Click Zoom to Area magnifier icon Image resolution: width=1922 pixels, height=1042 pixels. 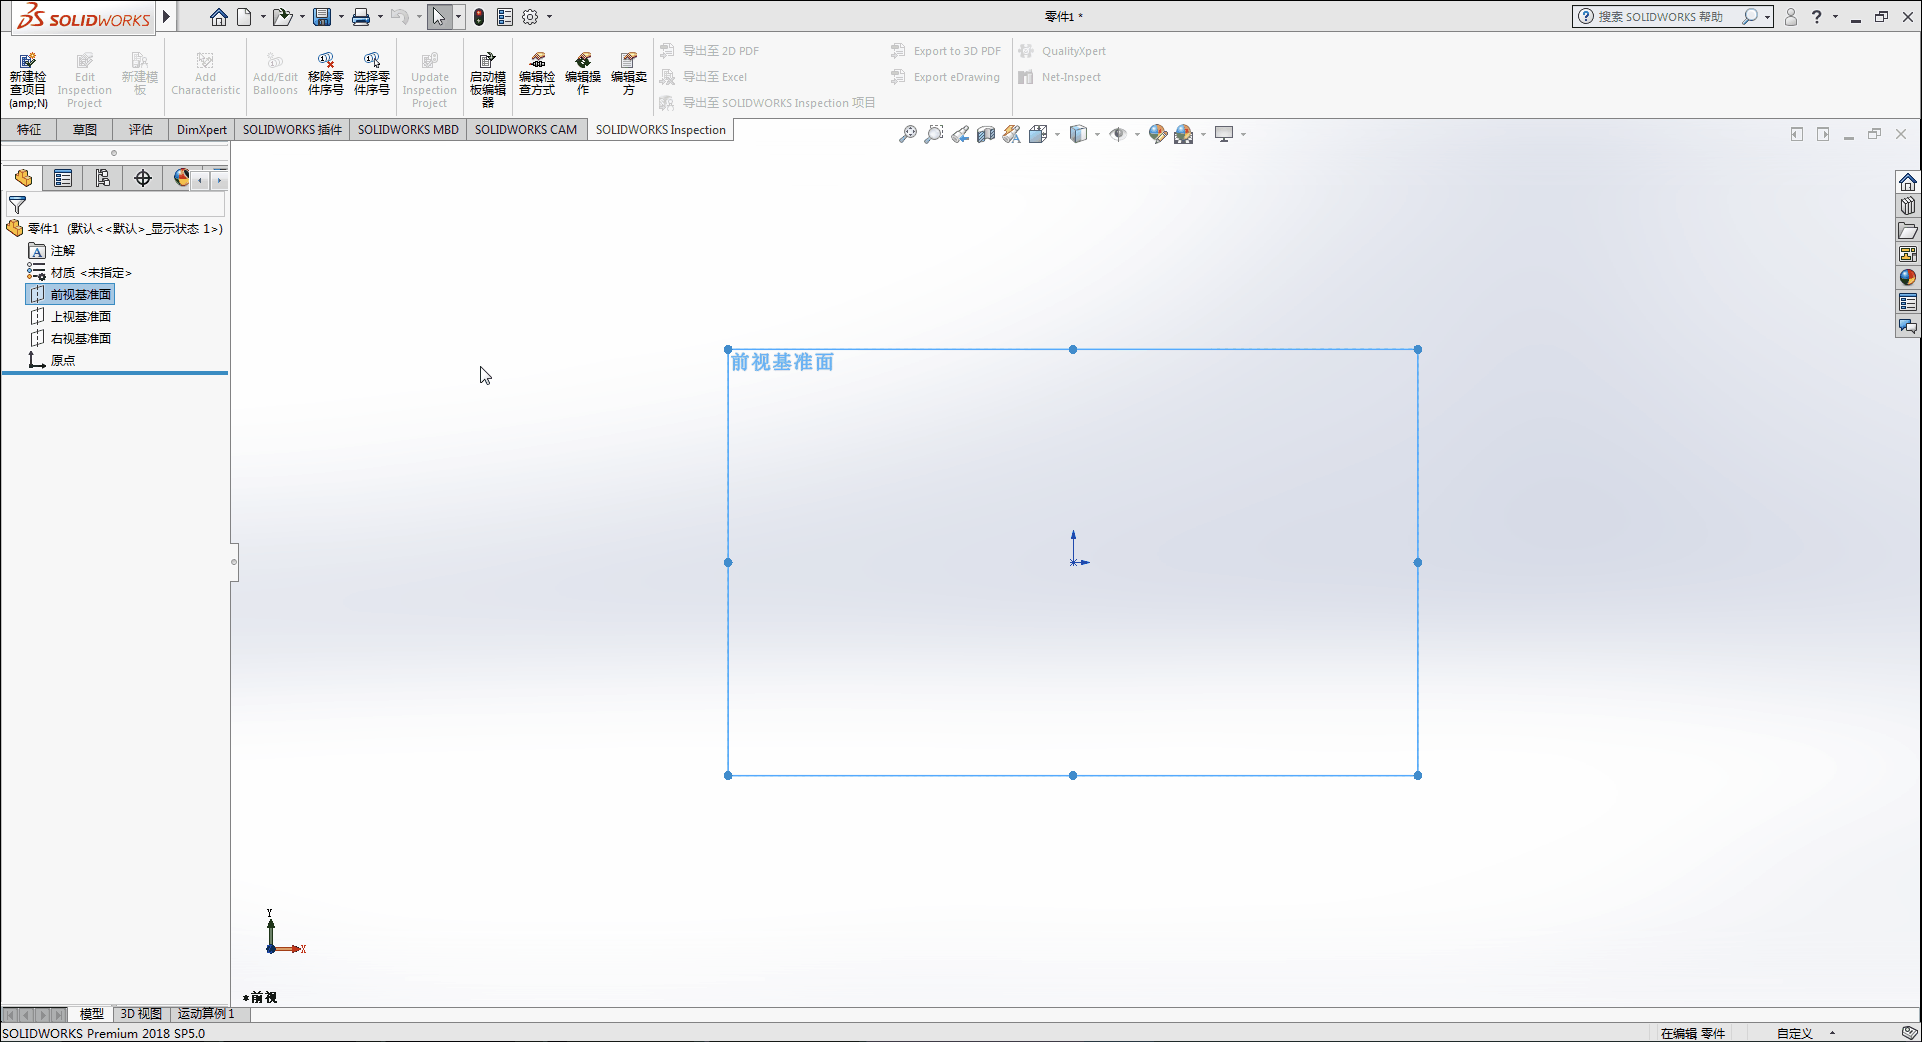tap(934, 134)
